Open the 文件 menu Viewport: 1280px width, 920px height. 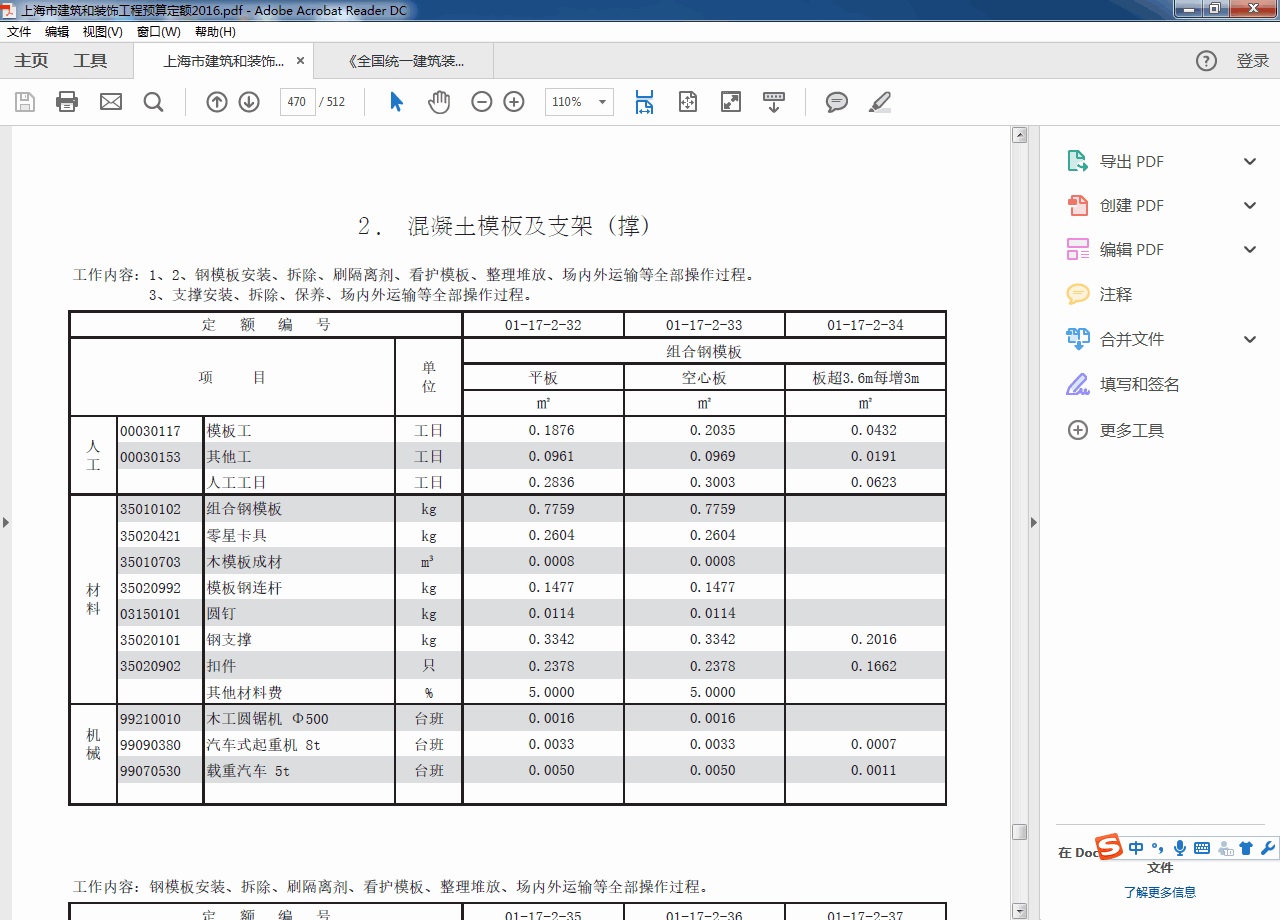tap(19, 31)
